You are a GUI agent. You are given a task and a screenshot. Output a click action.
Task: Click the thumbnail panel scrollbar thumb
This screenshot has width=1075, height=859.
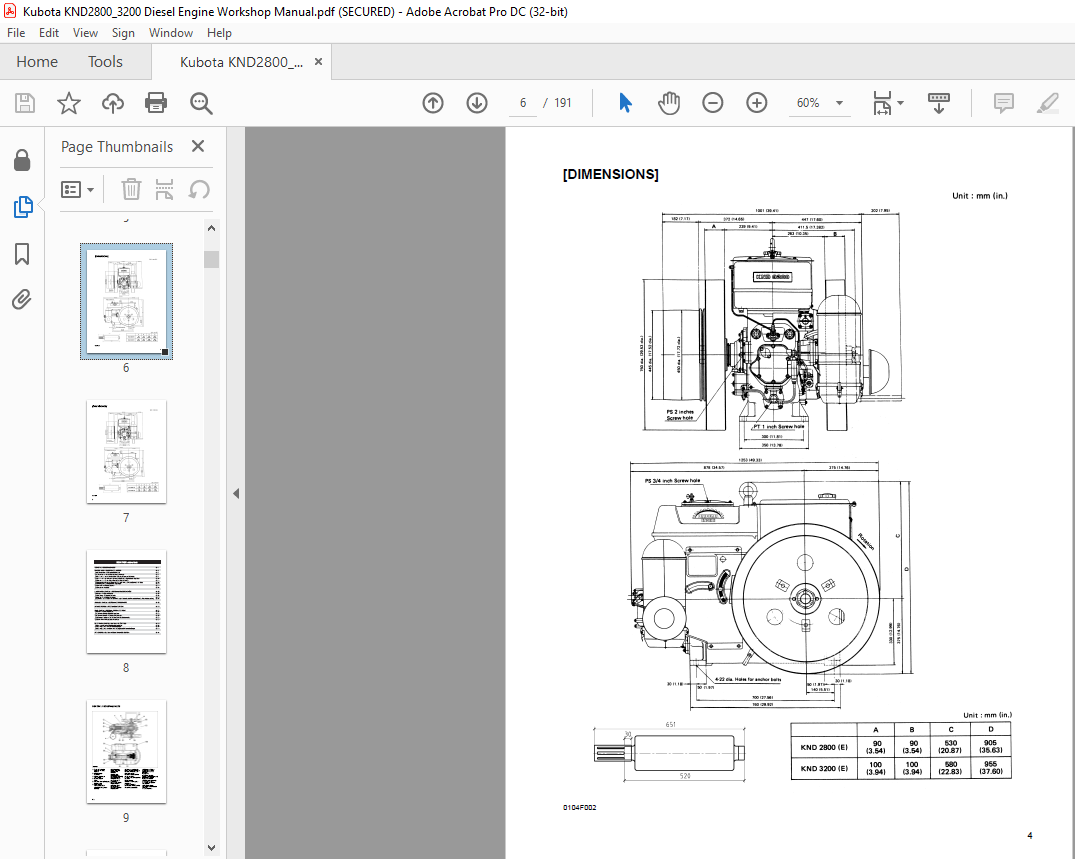tap(211, 259)
